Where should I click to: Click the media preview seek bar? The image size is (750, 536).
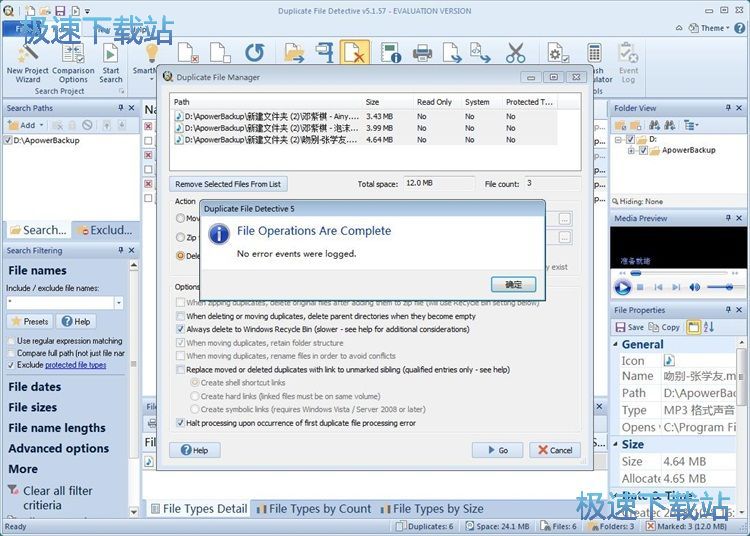(x=679, y=273)
